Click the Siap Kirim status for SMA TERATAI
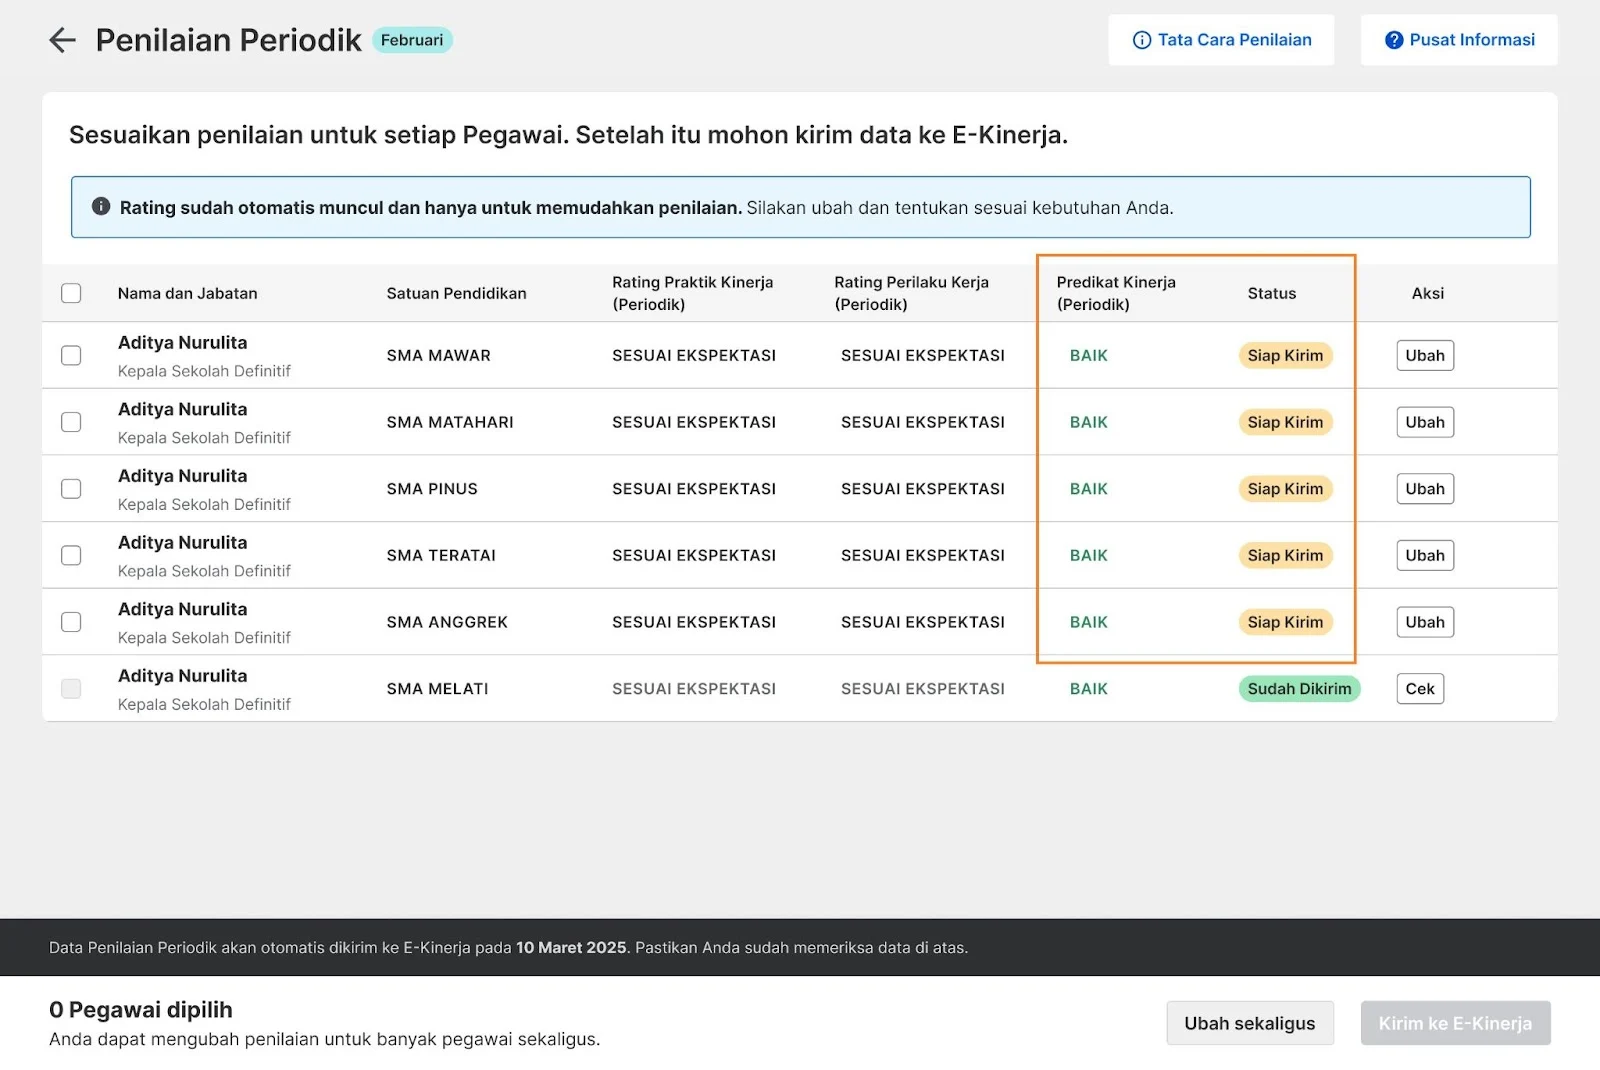This screenshot has height=1070, width=1600. point(1285,555)
